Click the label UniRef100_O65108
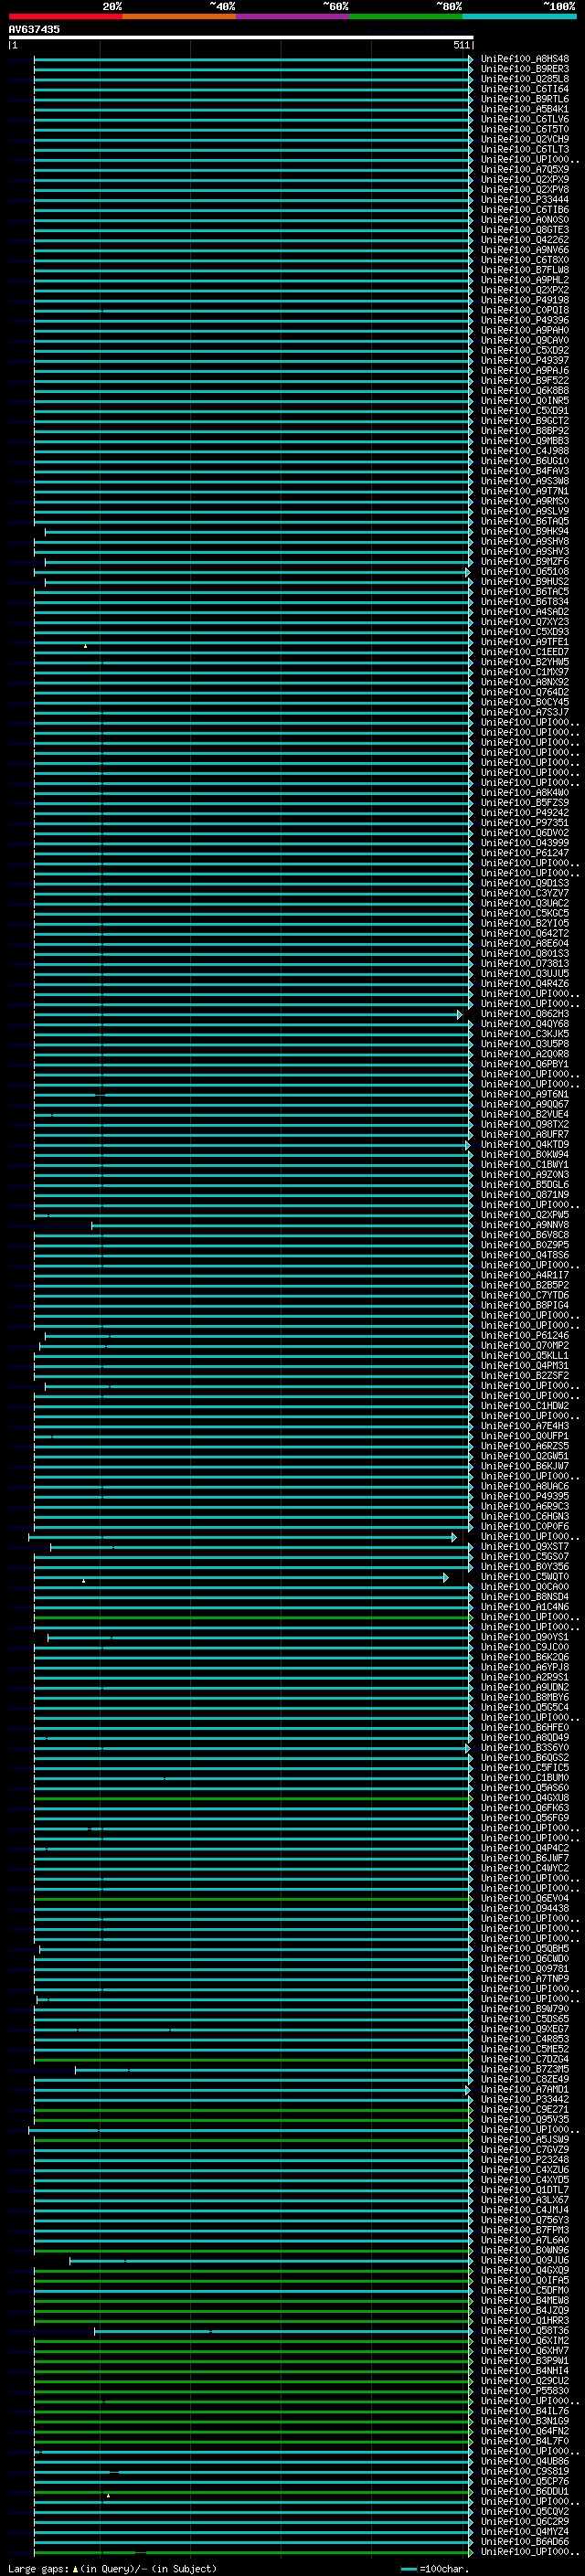The width and height of the screenshot is (585, 2576). click(x=525, y=572)
